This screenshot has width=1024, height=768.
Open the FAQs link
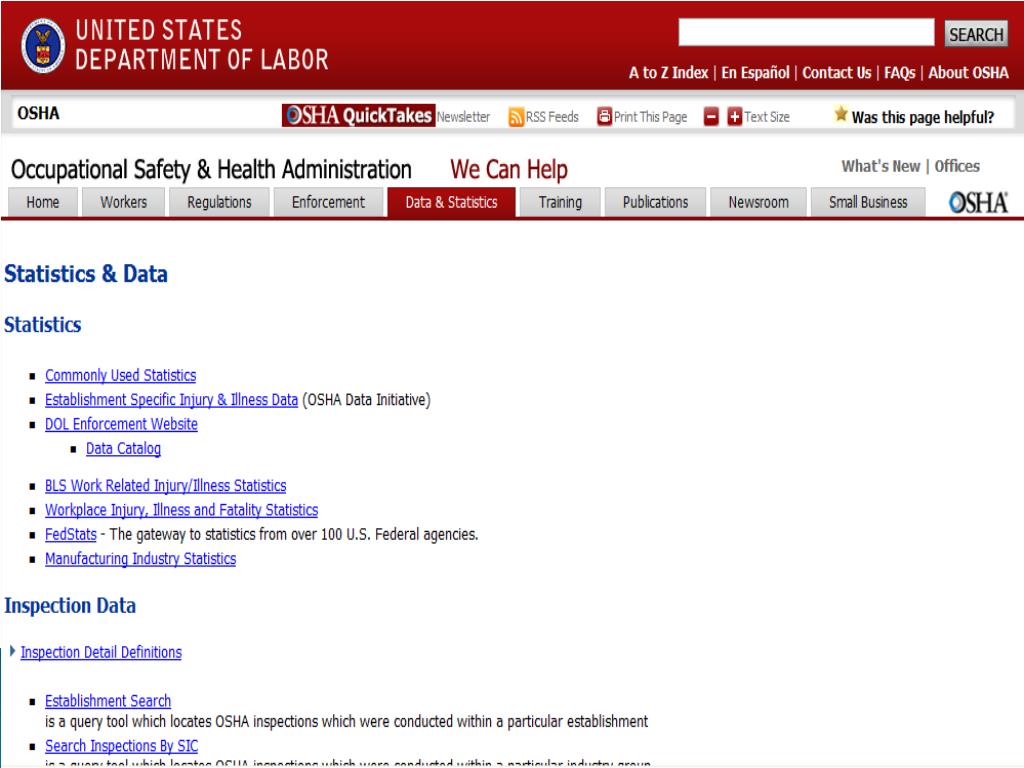click(x=900, y=72)
